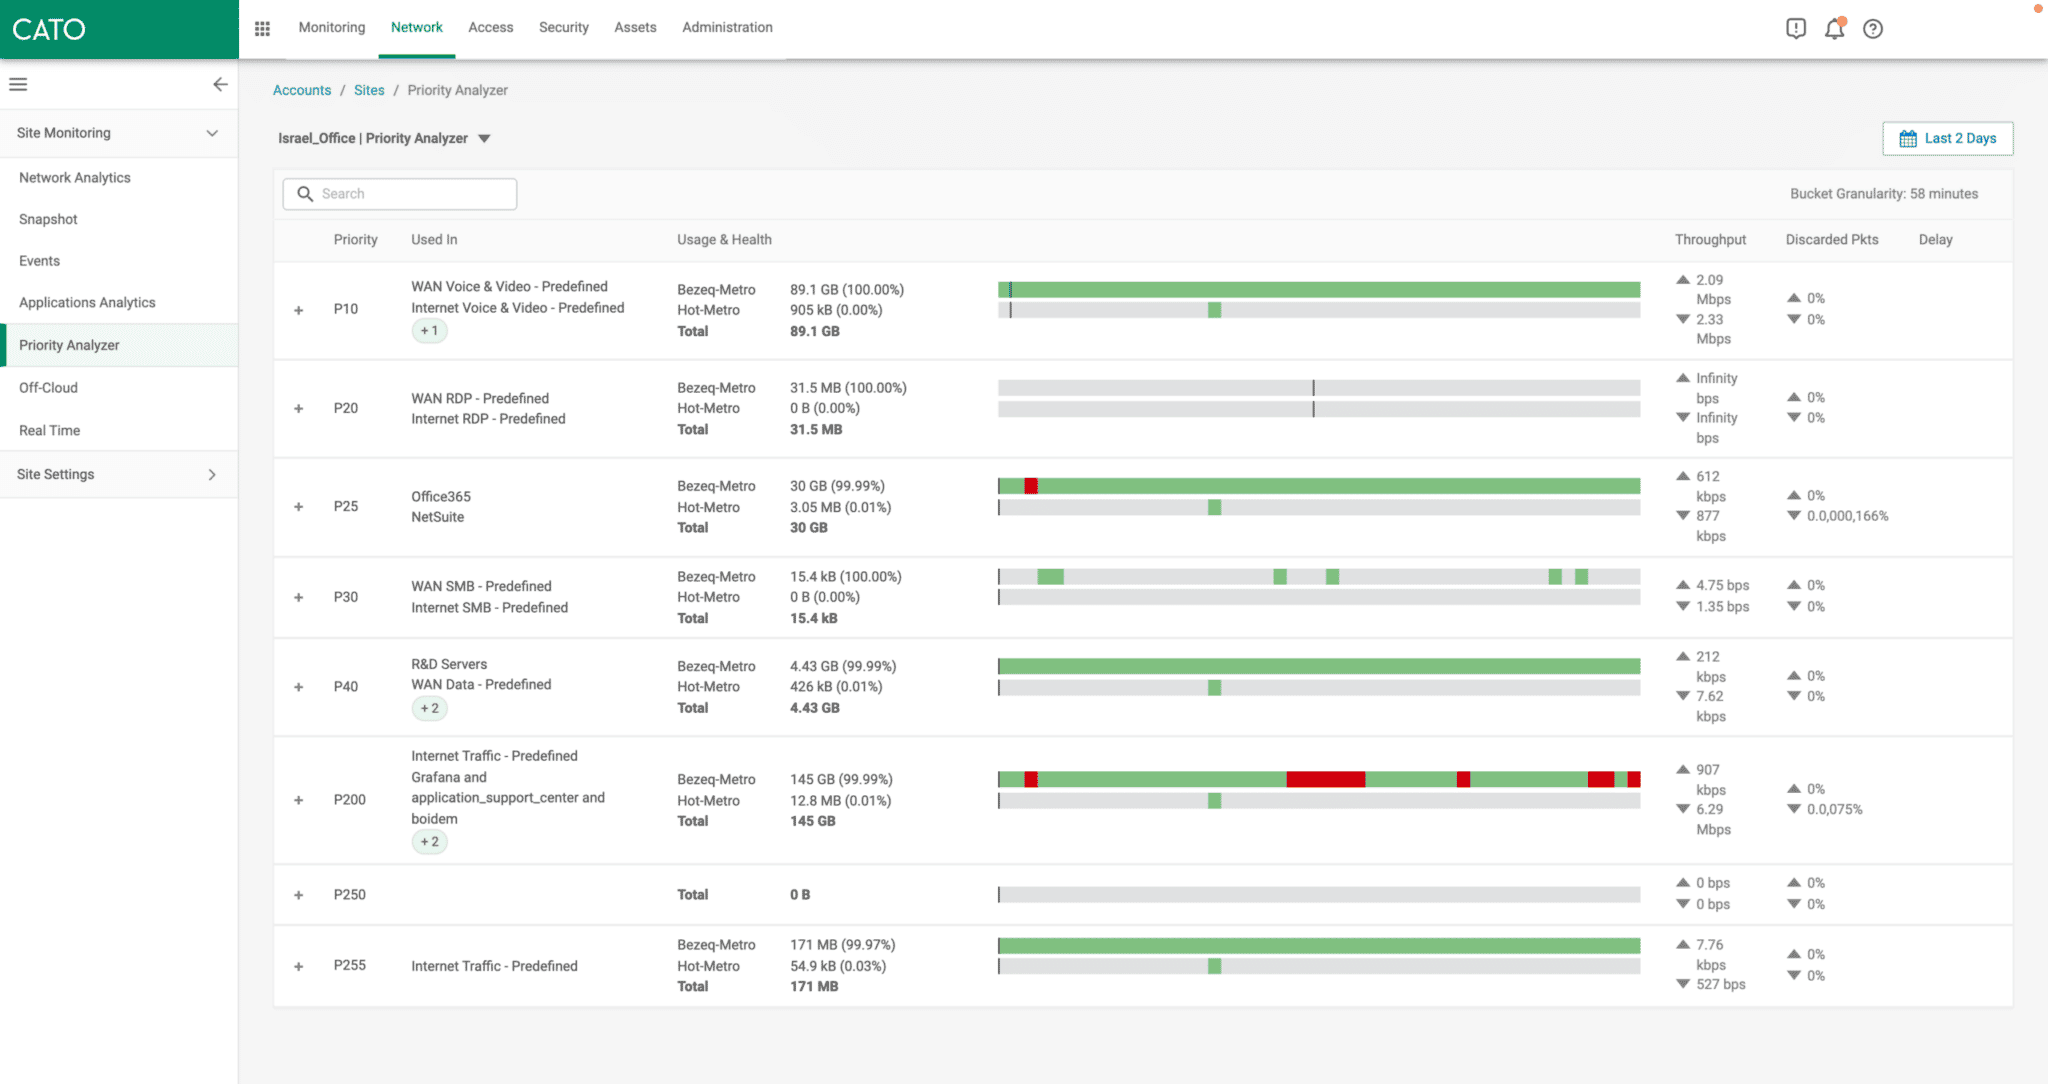Open the app launcher grid icon
Viewport: 2048px width, 1084px height.
coord(262,28)
